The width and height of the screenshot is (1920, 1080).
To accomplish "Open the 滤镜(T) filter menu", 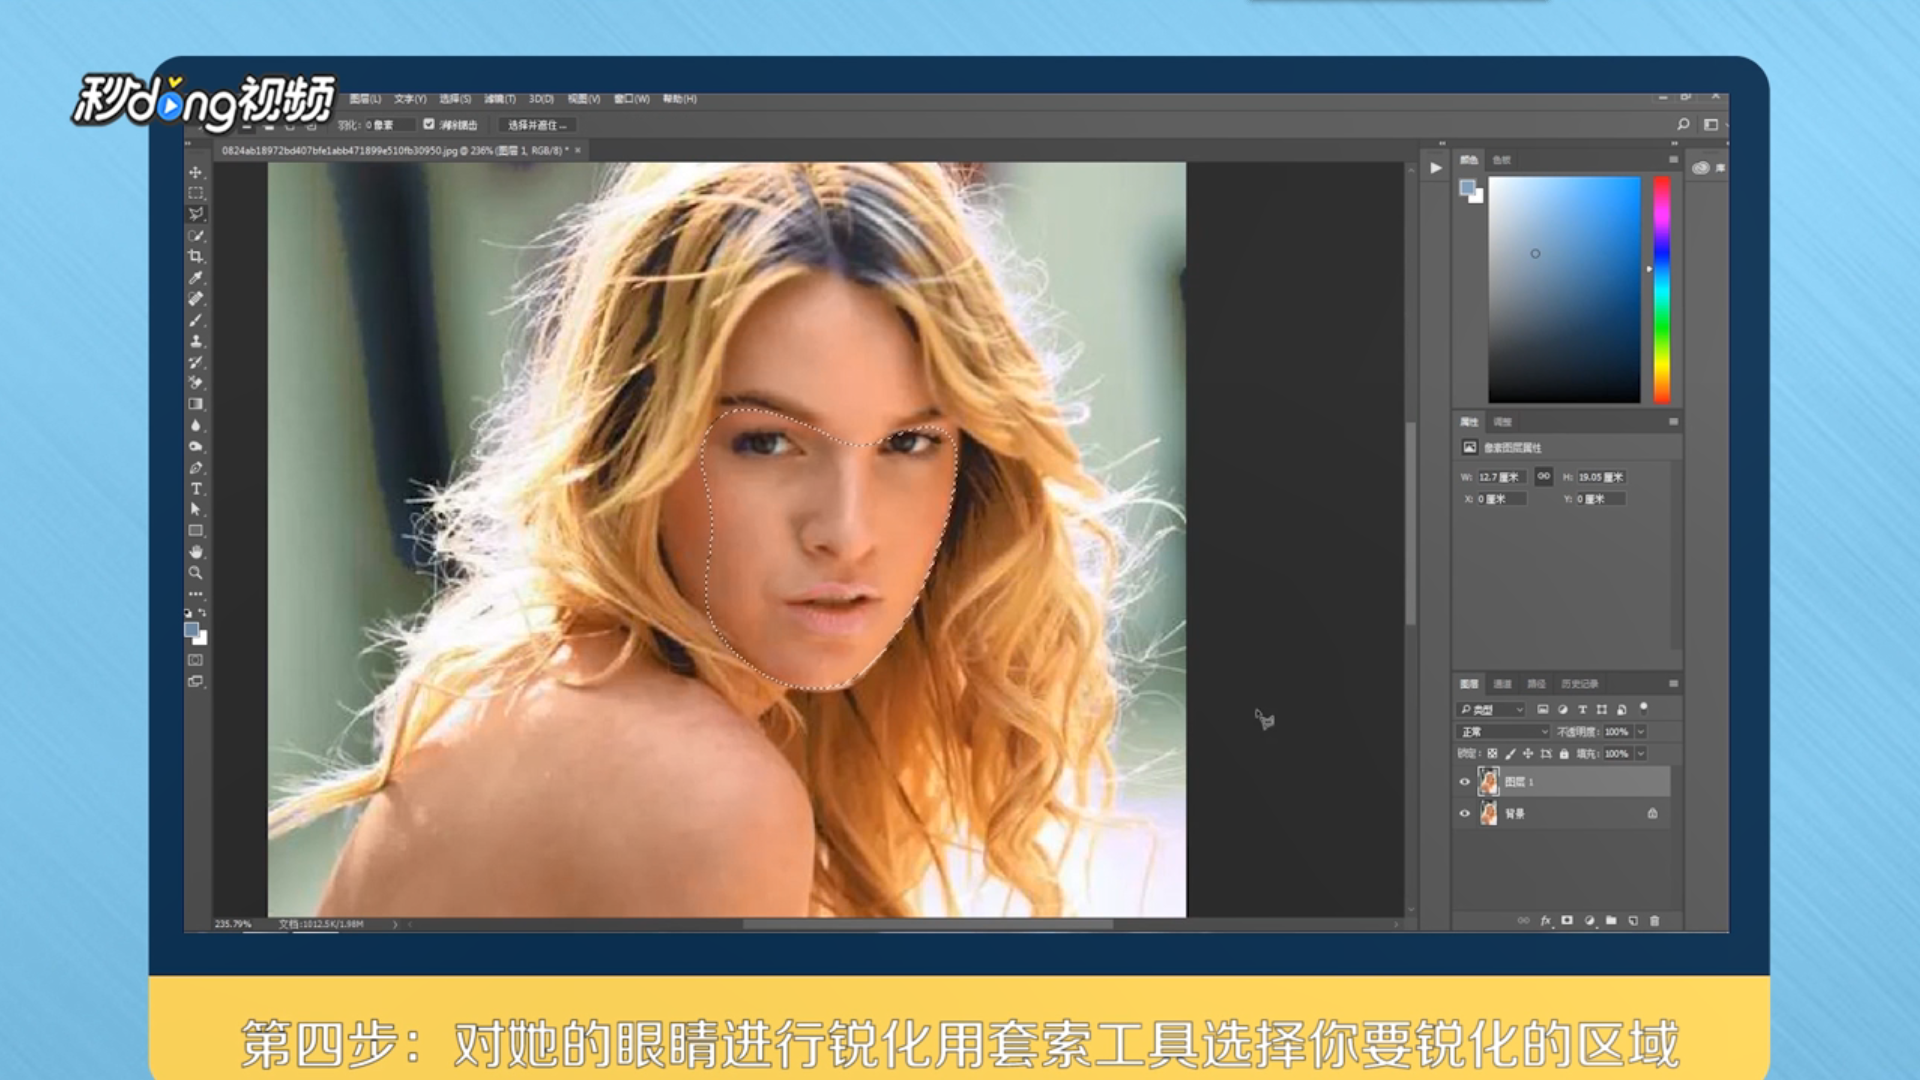I will [x=499, y=99].
